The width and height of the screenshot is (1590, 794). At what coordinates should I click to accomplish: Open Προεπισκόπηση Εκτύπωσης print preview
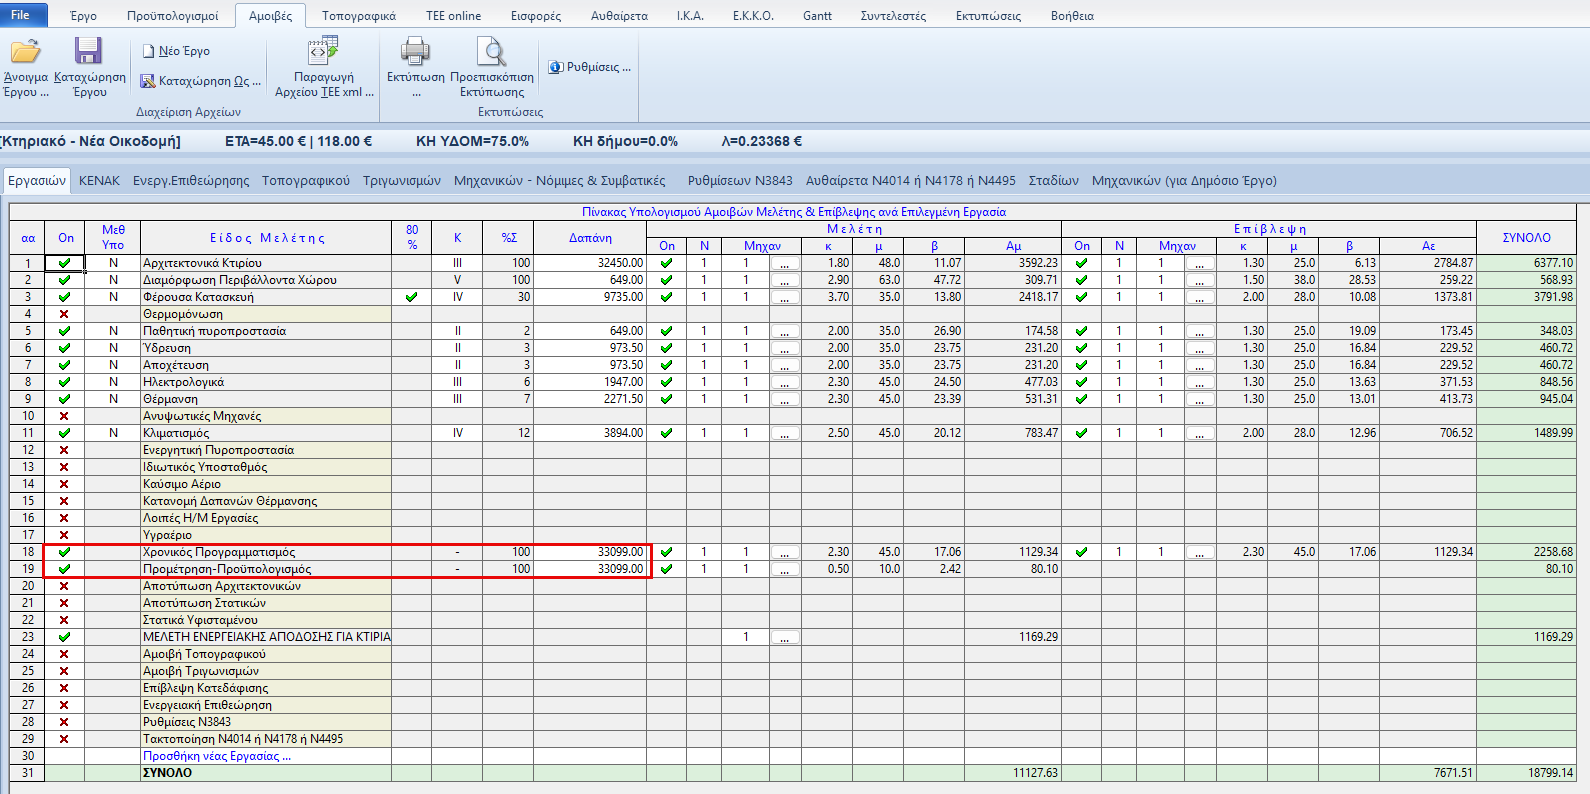pos(491,52)
